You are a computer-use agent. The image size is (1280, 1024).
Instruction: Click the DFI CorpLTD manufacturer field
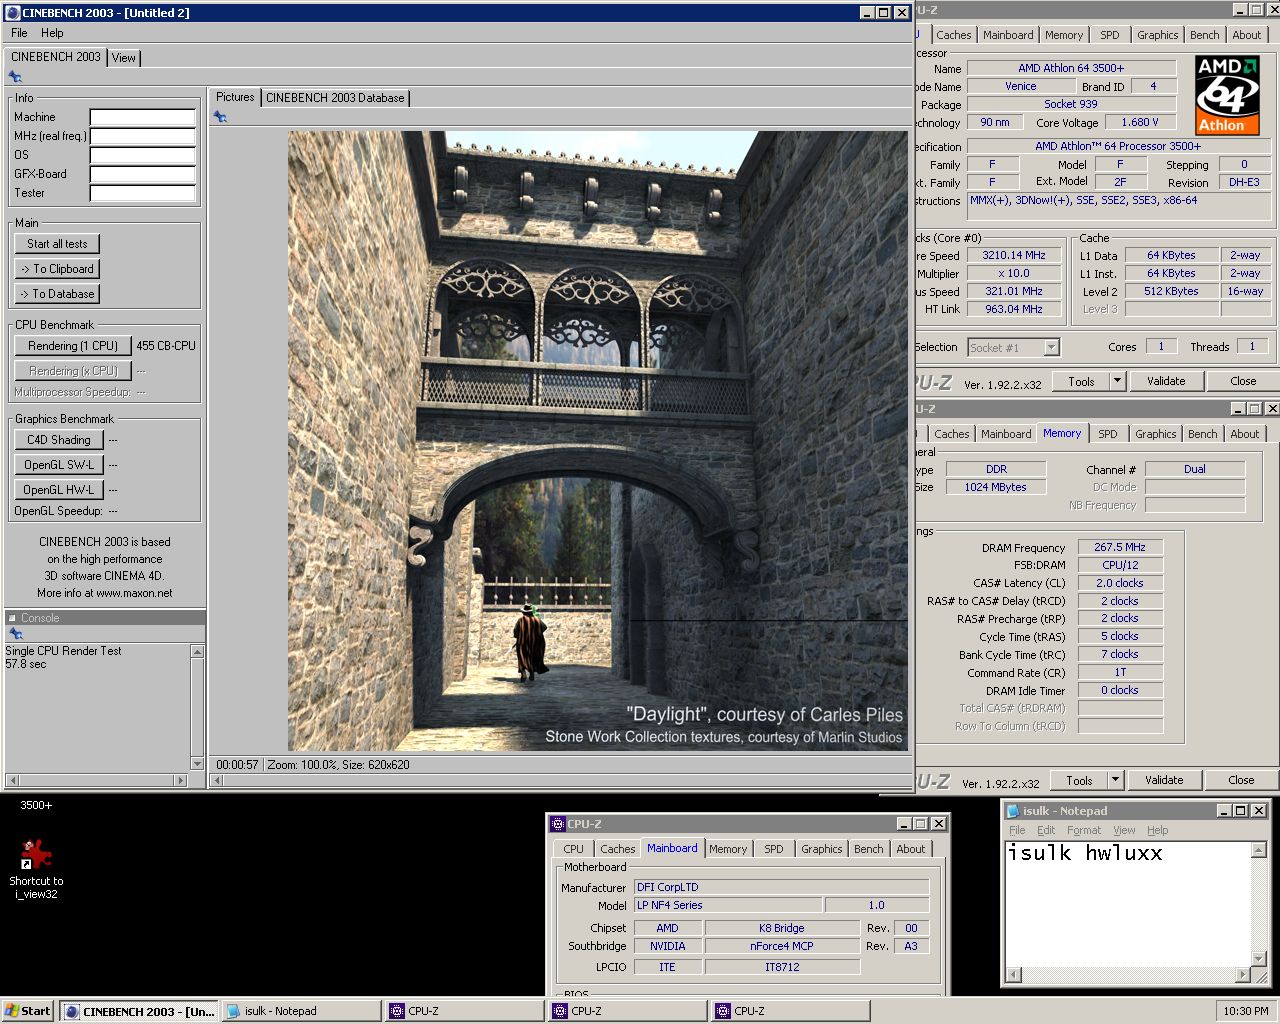tap(781, 887)
